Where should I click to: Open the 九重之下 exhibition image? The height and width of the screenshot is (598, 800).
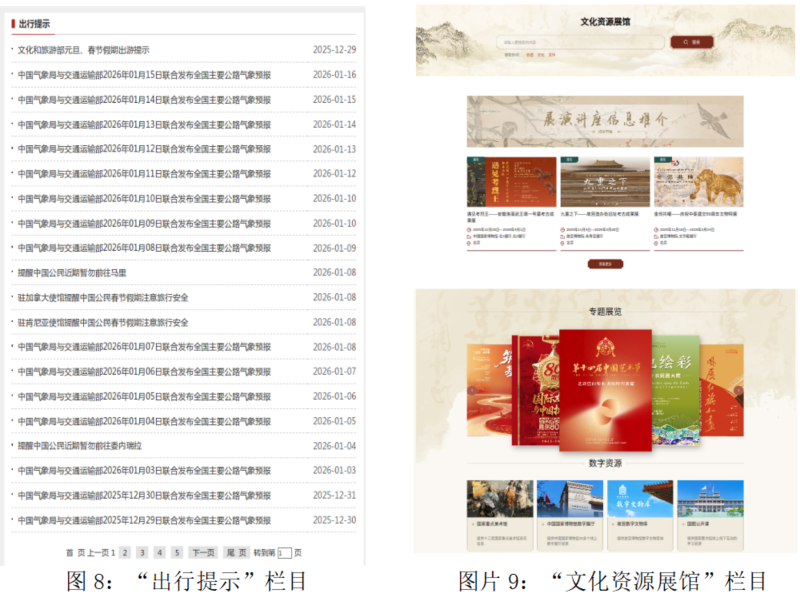(605, 182)
